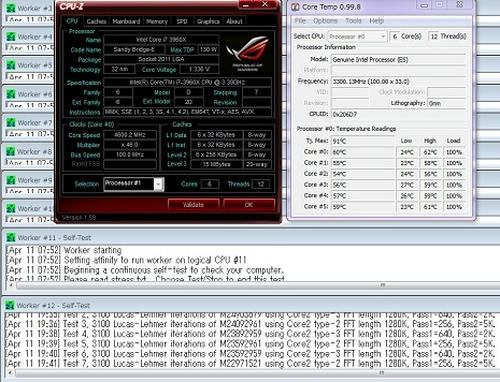The height and width of the screenshot is (382, 500).
Task: Click the Worker #8 window icon
Action: coord(11,151)
